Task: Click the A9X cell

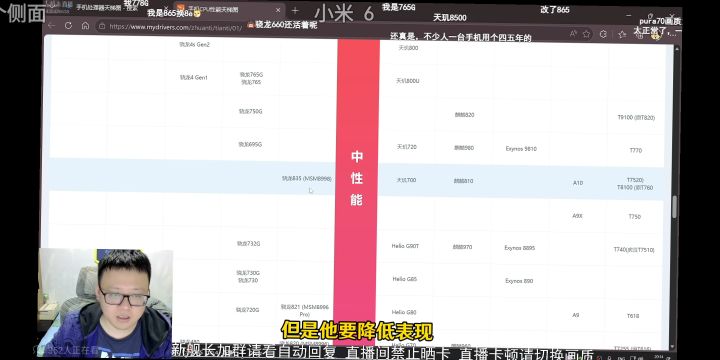Action: click(x=578, y=215)
